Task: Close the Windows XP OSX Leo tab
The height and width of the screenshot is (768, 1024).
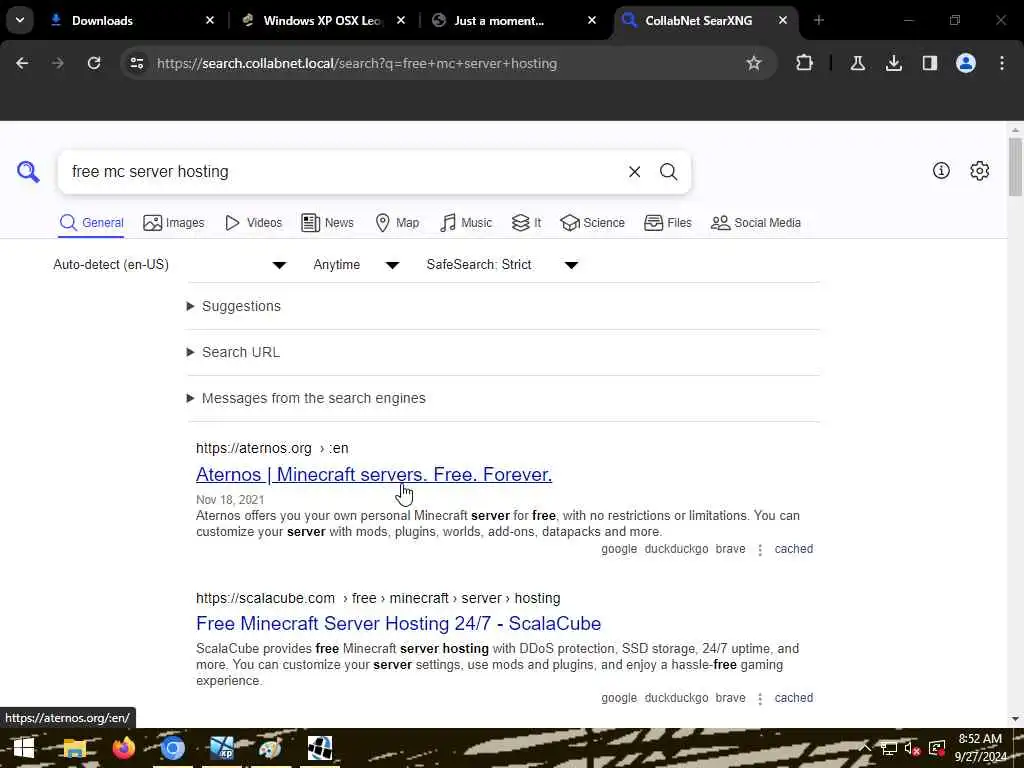Action: point(401,20)
